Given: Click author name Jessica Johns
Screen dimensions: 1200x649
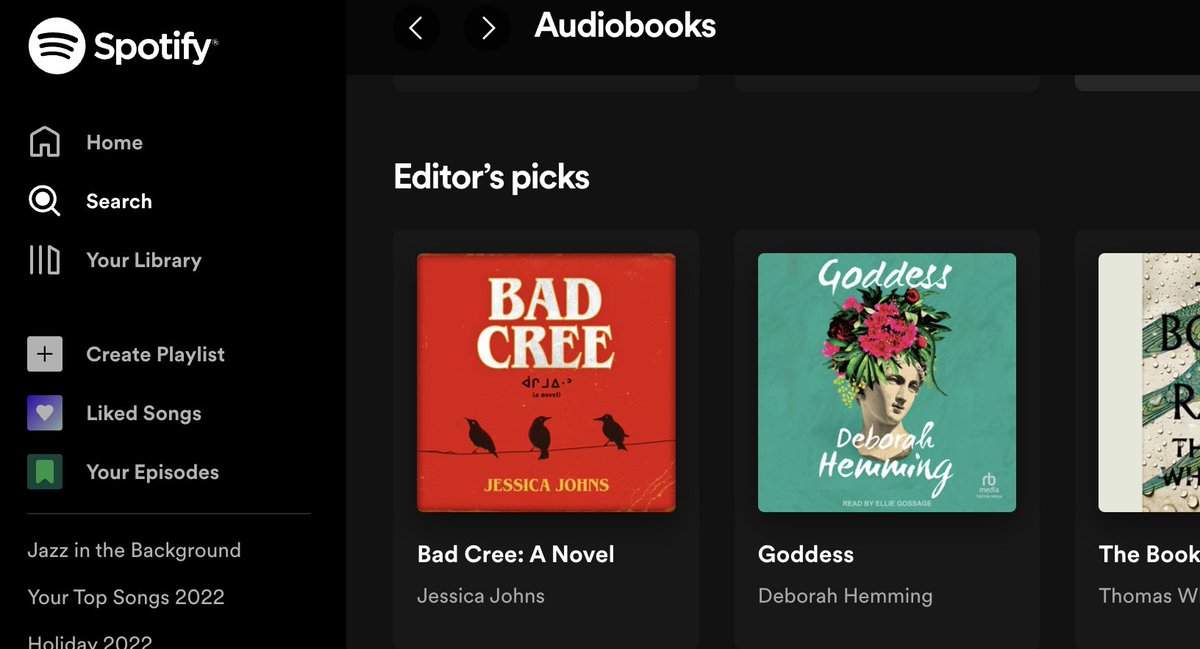Looking at the screenshot, I should pyautogui.click(x=481, y=596).
